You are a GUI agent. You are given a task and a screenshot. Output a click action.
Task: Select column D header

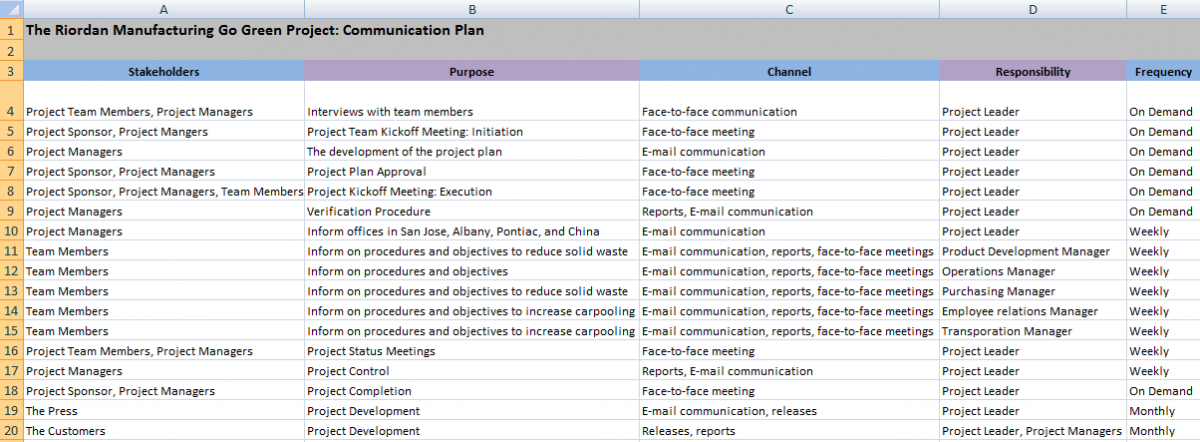(x=1032, y=9)
